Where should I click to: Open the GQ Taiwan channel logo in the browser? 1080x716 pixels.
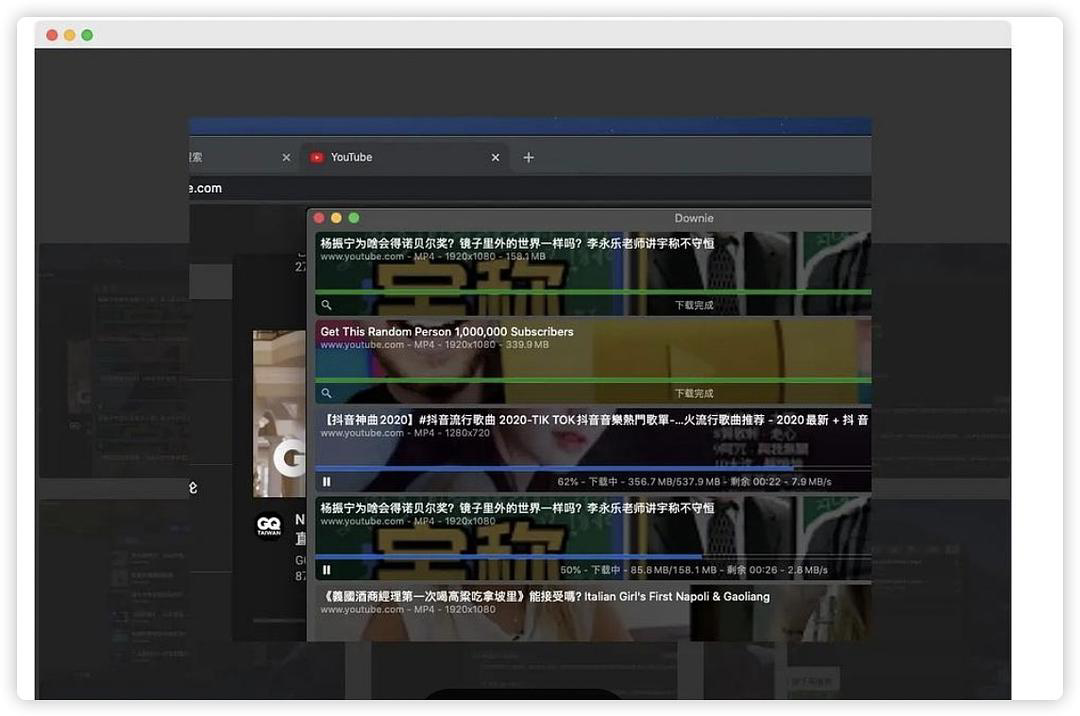[x=269, y=527]
